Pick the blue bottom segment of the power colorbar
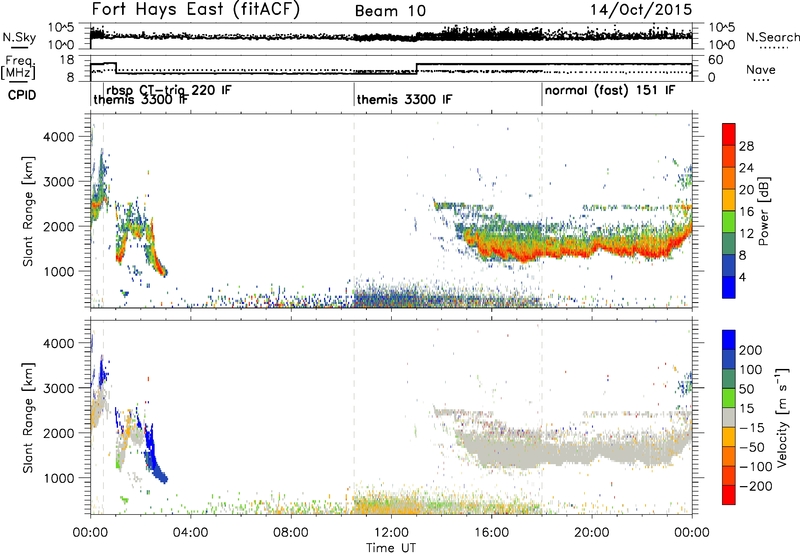This screenshot has width=800, height=554. [729, 287]
